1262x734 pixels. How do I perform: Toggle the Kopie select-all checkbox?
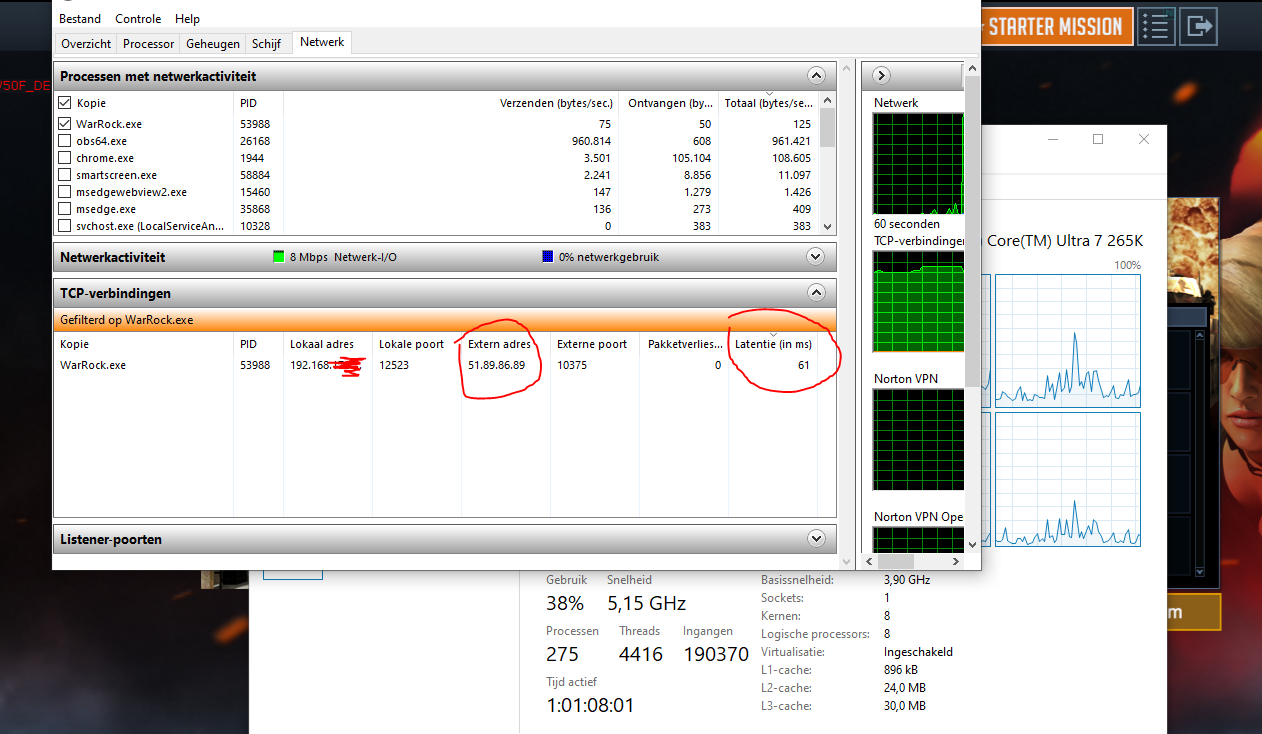(65, 103)
